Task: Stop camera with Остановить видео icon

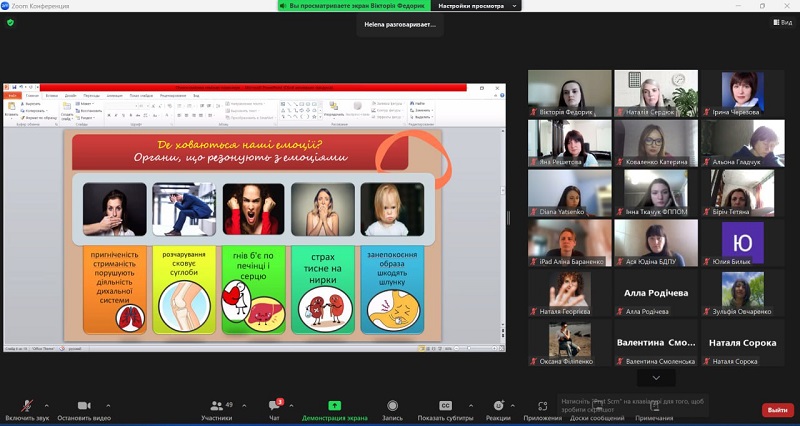Action: tap(83, 405)
